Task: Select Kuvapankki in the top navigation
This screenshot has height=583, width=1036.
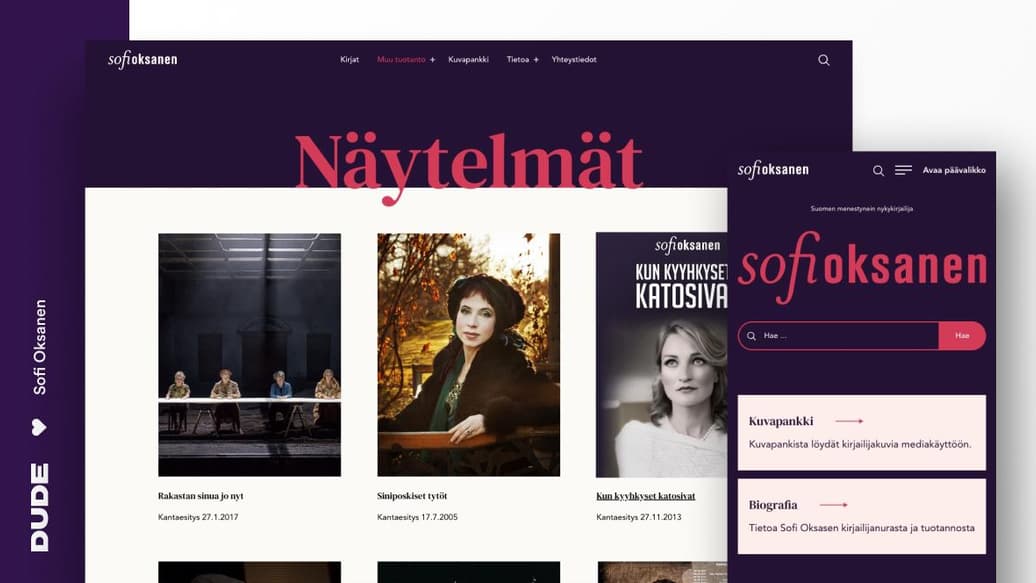Action: (x=468, y=59)
